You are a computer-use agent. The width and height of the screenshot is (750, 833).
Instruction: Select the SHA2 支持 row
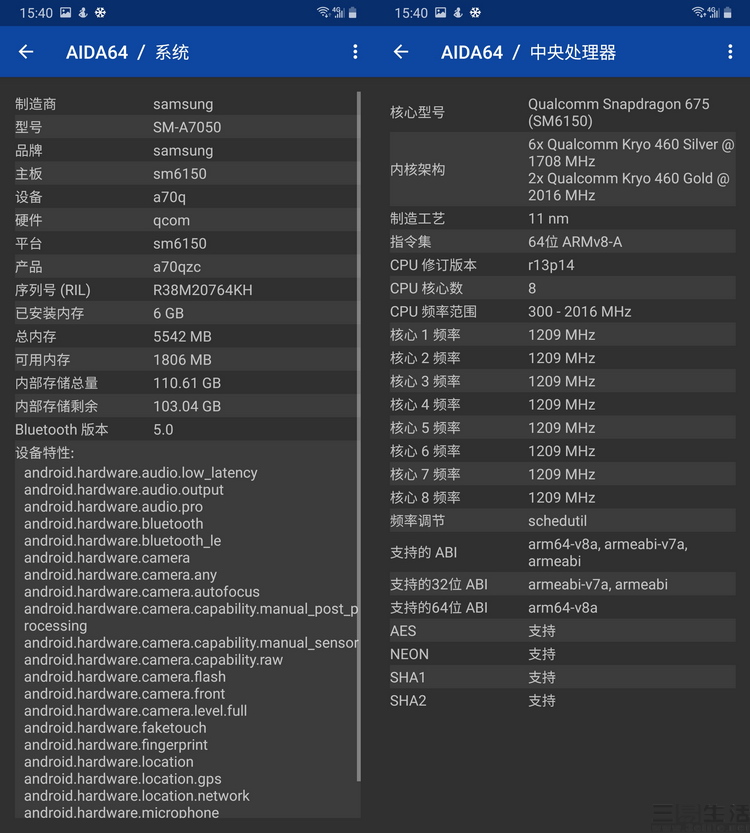point(562,701)
